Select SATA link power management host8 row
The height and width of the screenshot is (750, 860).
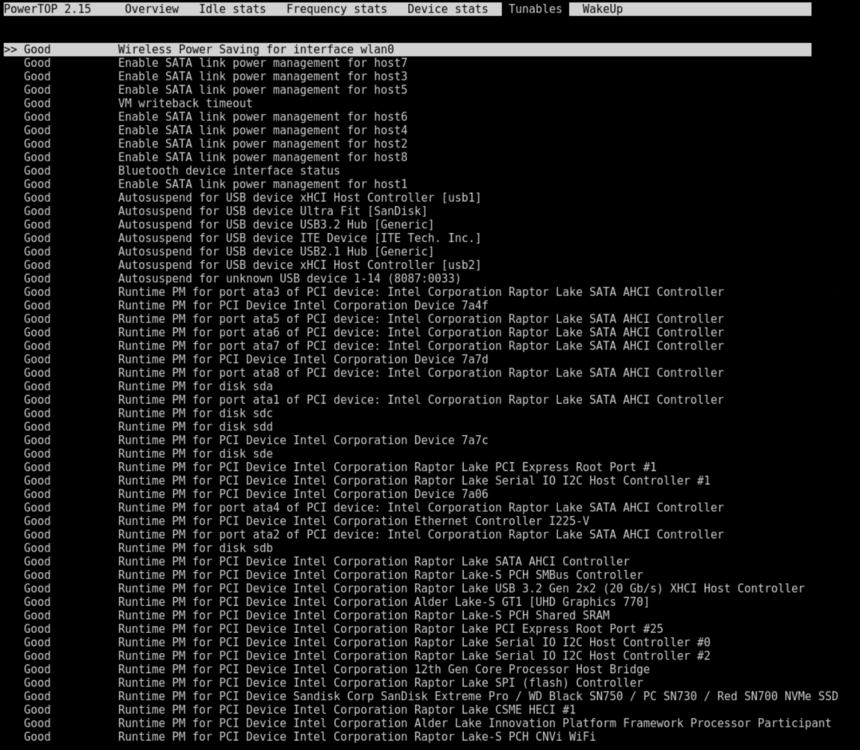click(216, 157)
